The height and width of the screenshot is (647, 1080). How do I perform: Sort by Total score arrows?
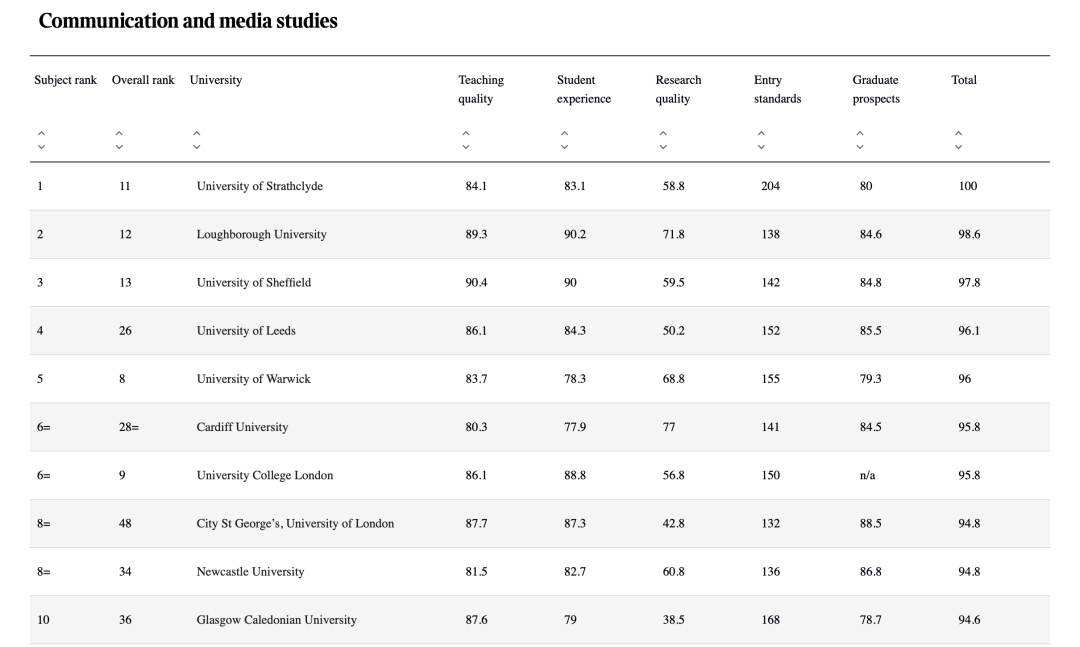(x=958, y=140)
